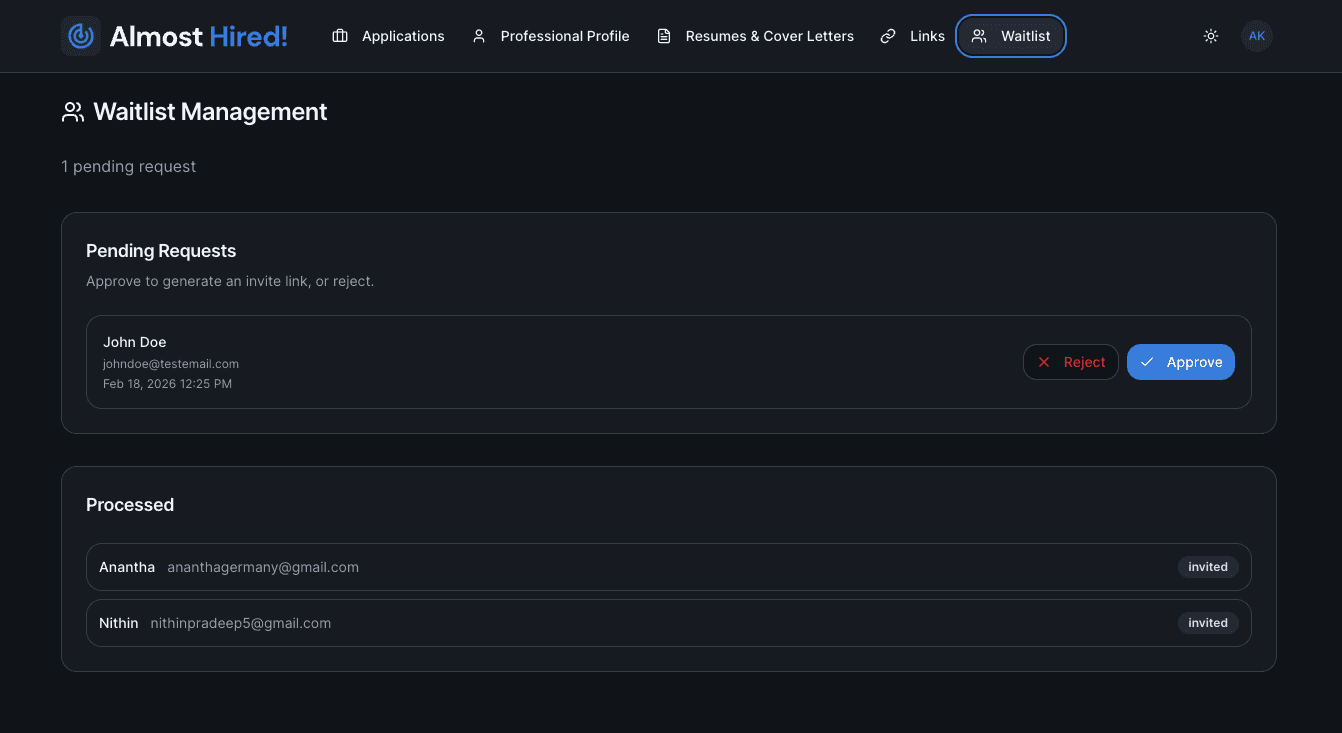This screenshot has width=1342, height=733.
Task: Click the Almost Hired! brand title link
Action: pos(199,36)
